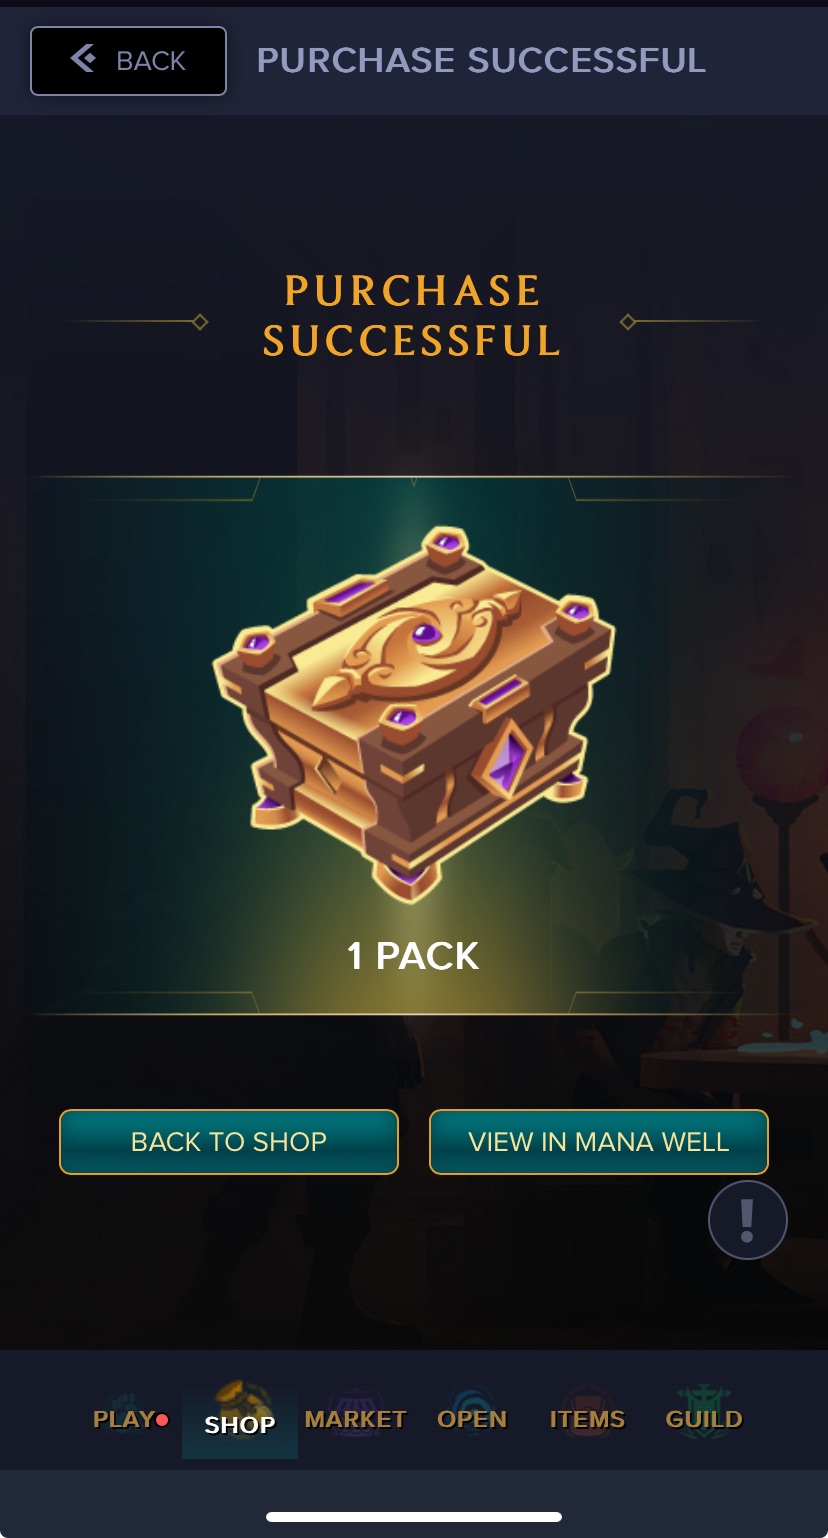The width and height of the screenshot is (828, 1538).
Task: Select the golden treasure chest pack
Action: pos(413,710)
